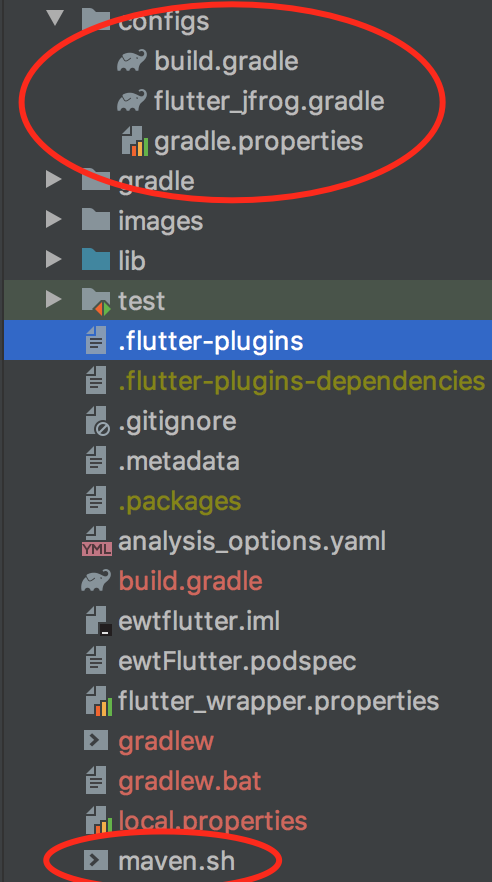This screenshot has height=882, width=492.
Task: Click the module file icon next to ewtflutter.iml
Action: [98, 621]
